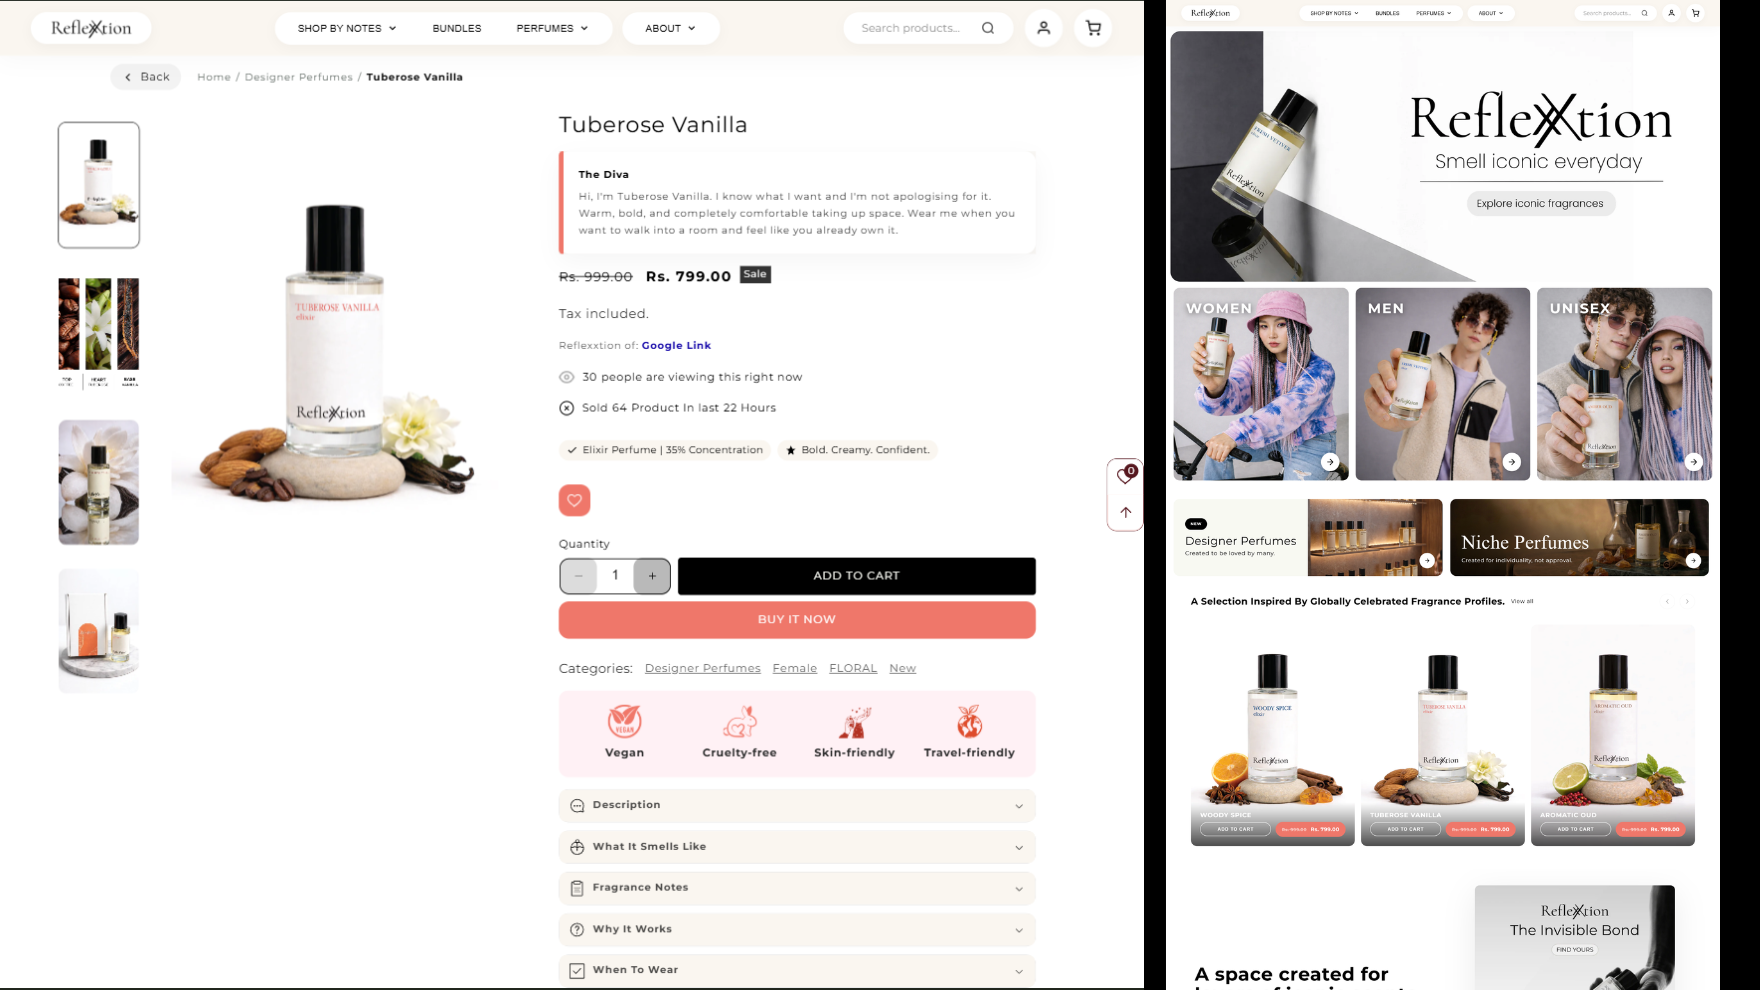
Task: Expand the Fragrance Notes section
Action: coord(797,888)
